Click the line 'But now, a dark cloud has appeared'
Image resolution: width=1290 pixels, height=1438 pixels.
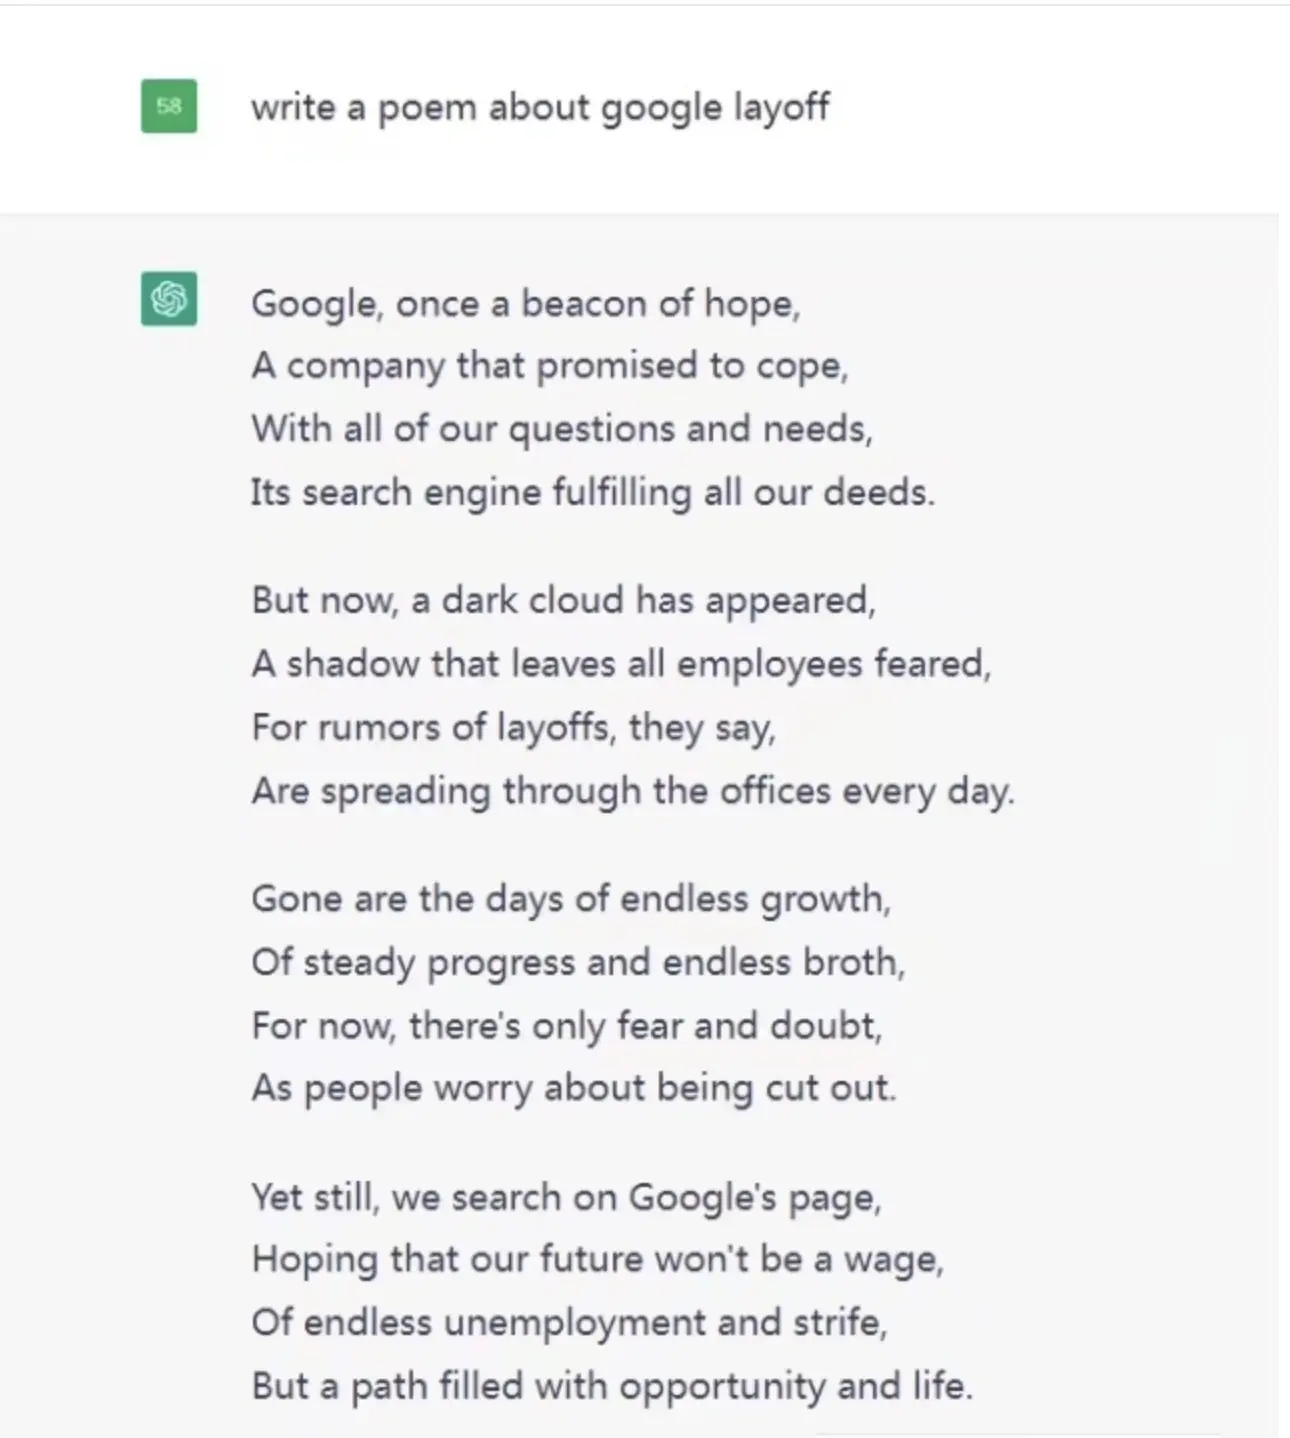point(563,600)
